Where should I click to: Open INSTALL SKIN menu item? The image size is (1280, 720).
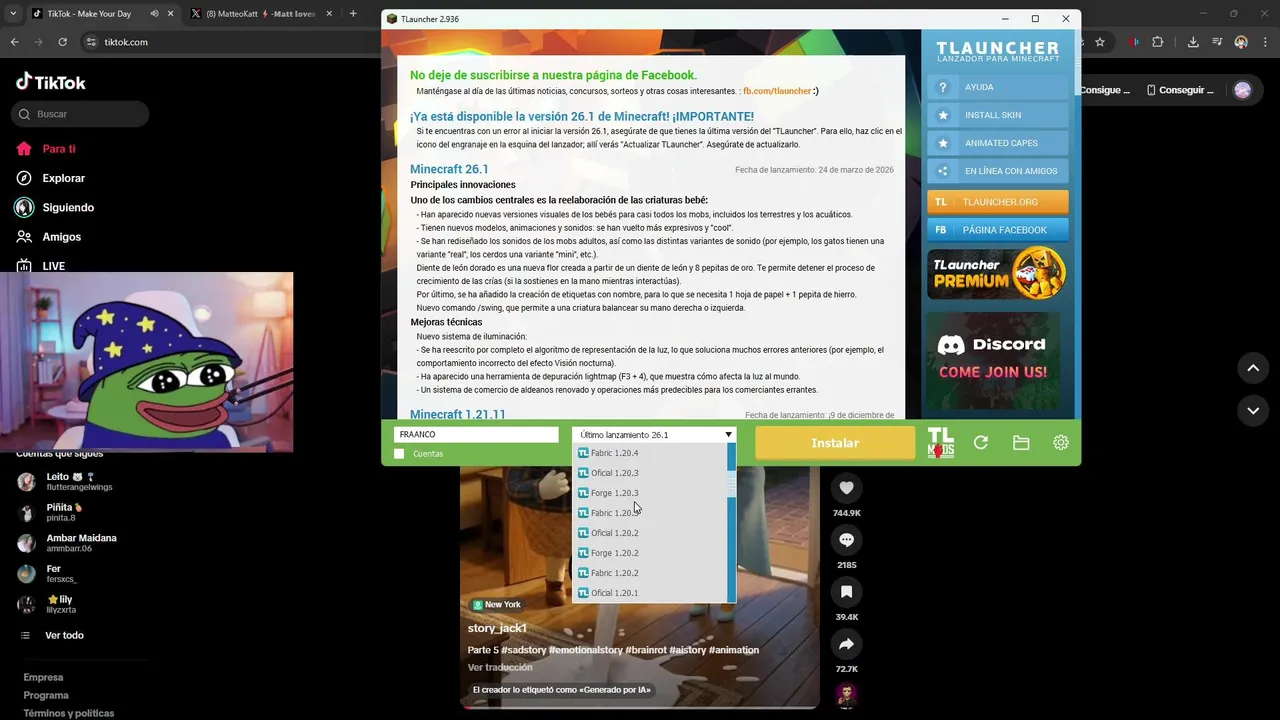tap(998, 115)
